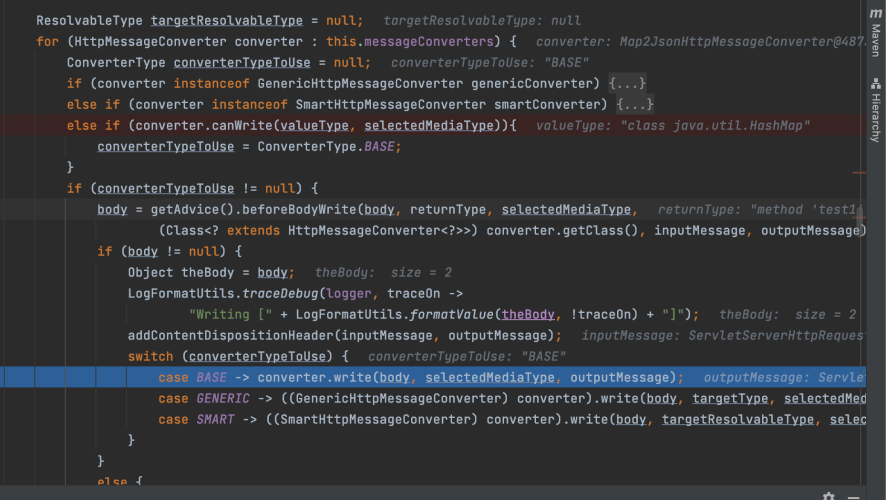Screen dimensions: 886x500
Task: Click the getAdvice method call
Action: pyautogui.click(x=187, y=209)
